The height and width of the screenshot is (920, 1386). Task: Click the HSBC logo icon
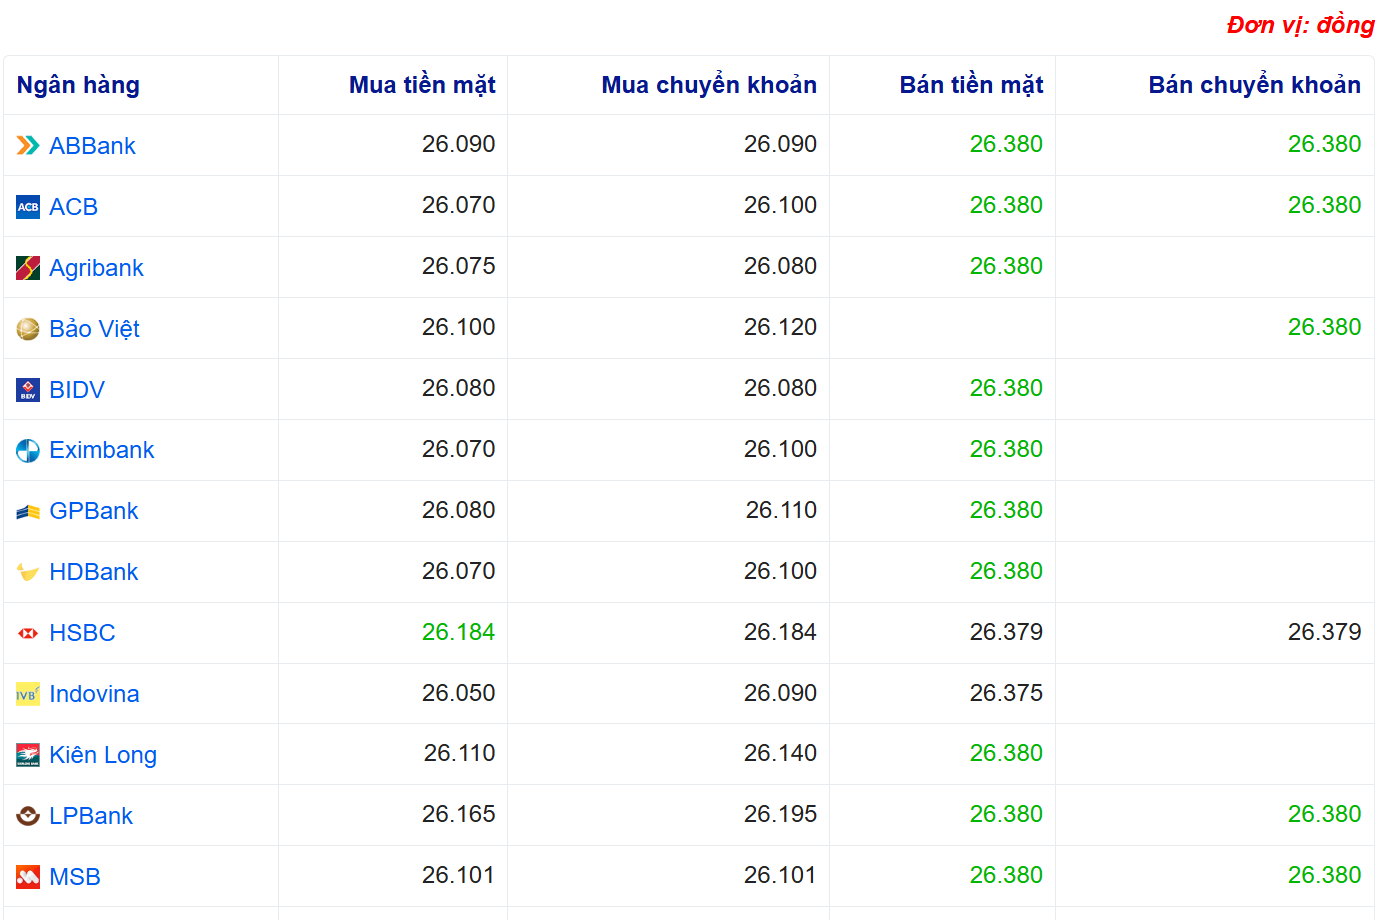[28, 633]
